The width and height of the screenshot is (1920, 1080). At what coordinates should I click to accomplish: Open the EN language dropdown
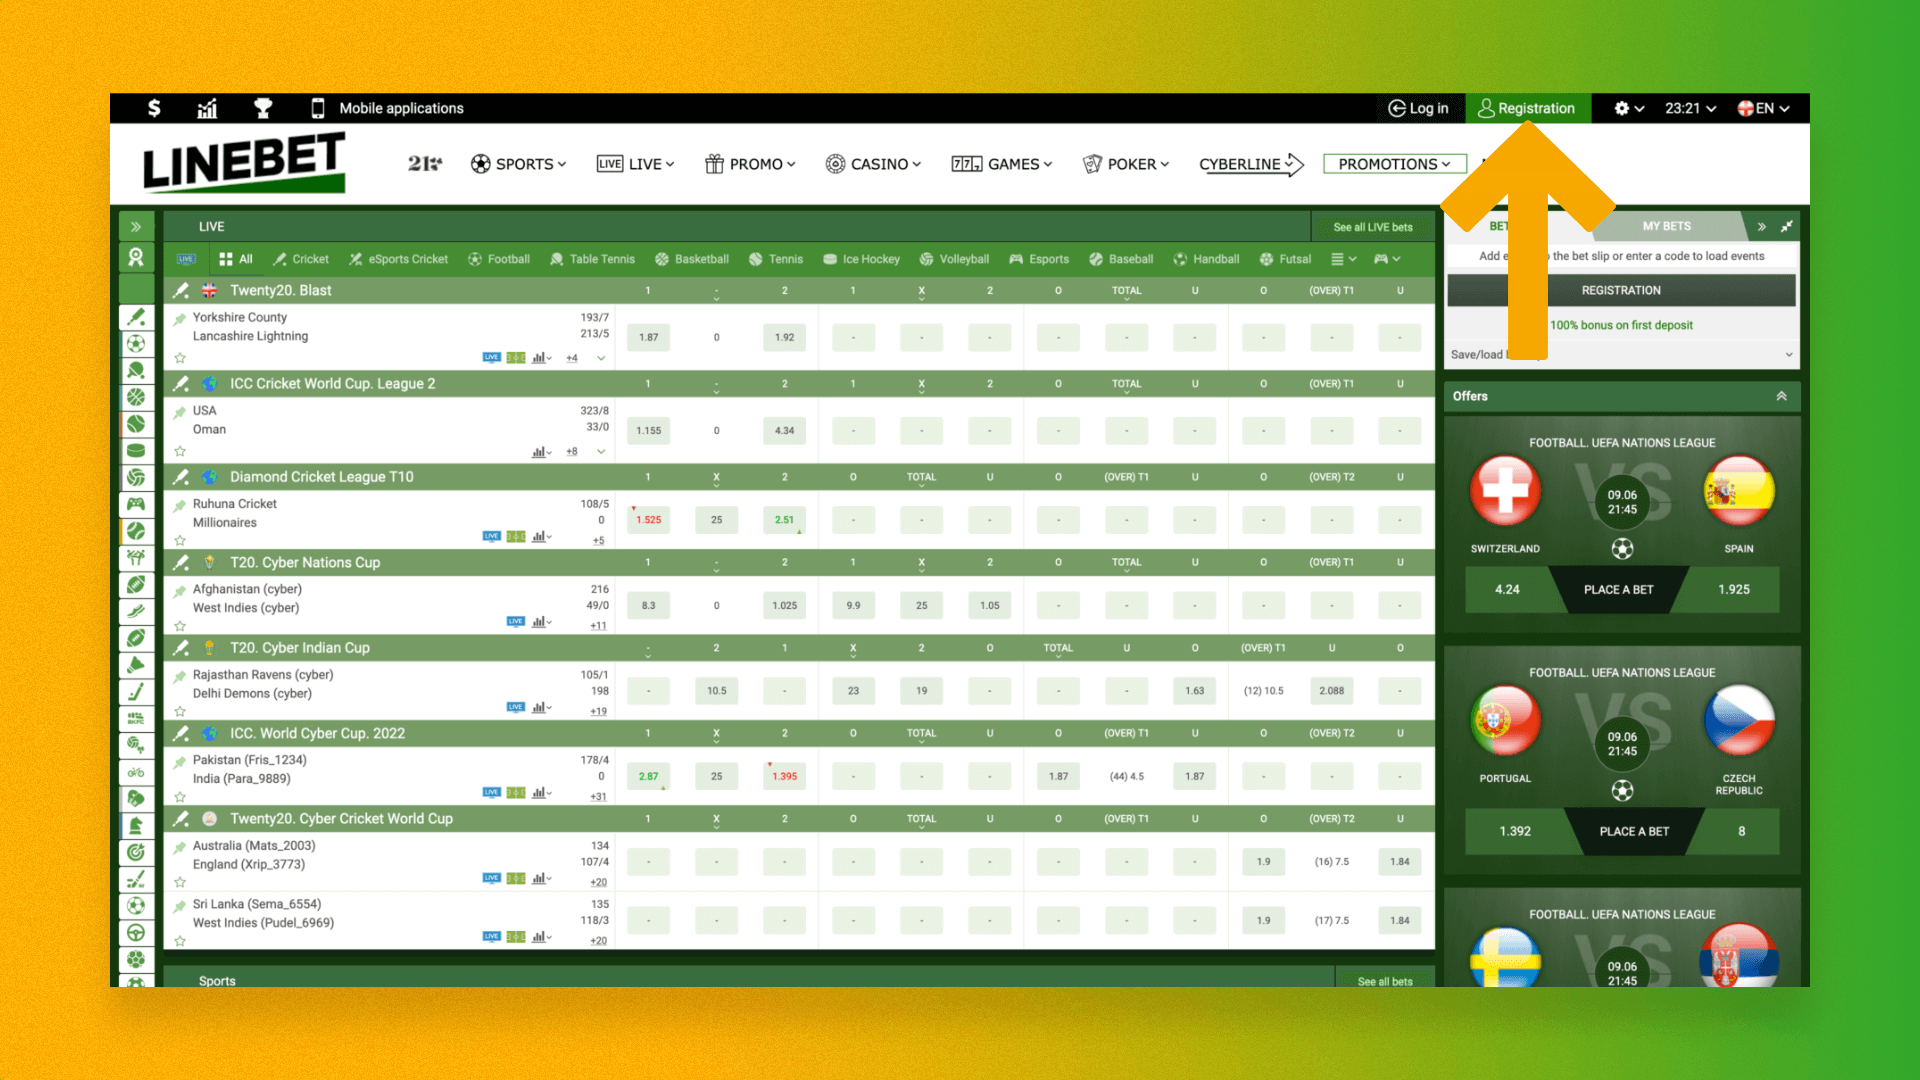pos(1763,108)
